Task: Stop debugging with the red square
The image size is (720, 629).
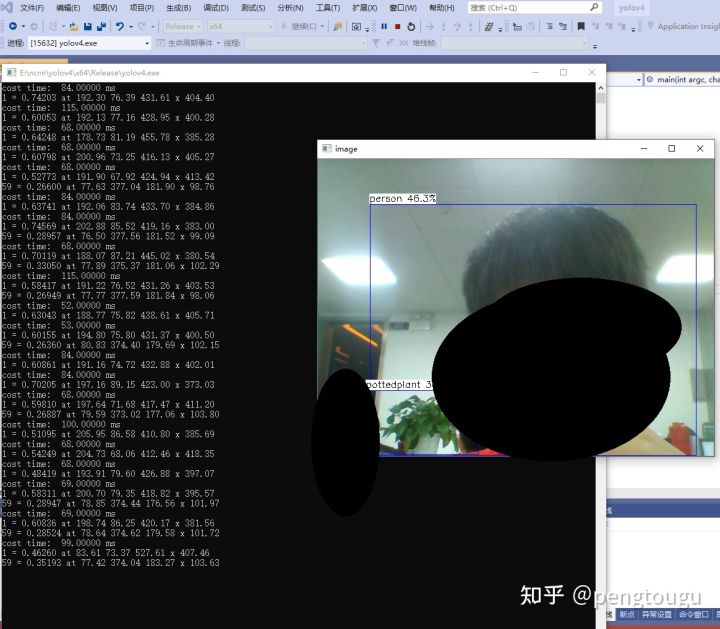Action: 398,27
